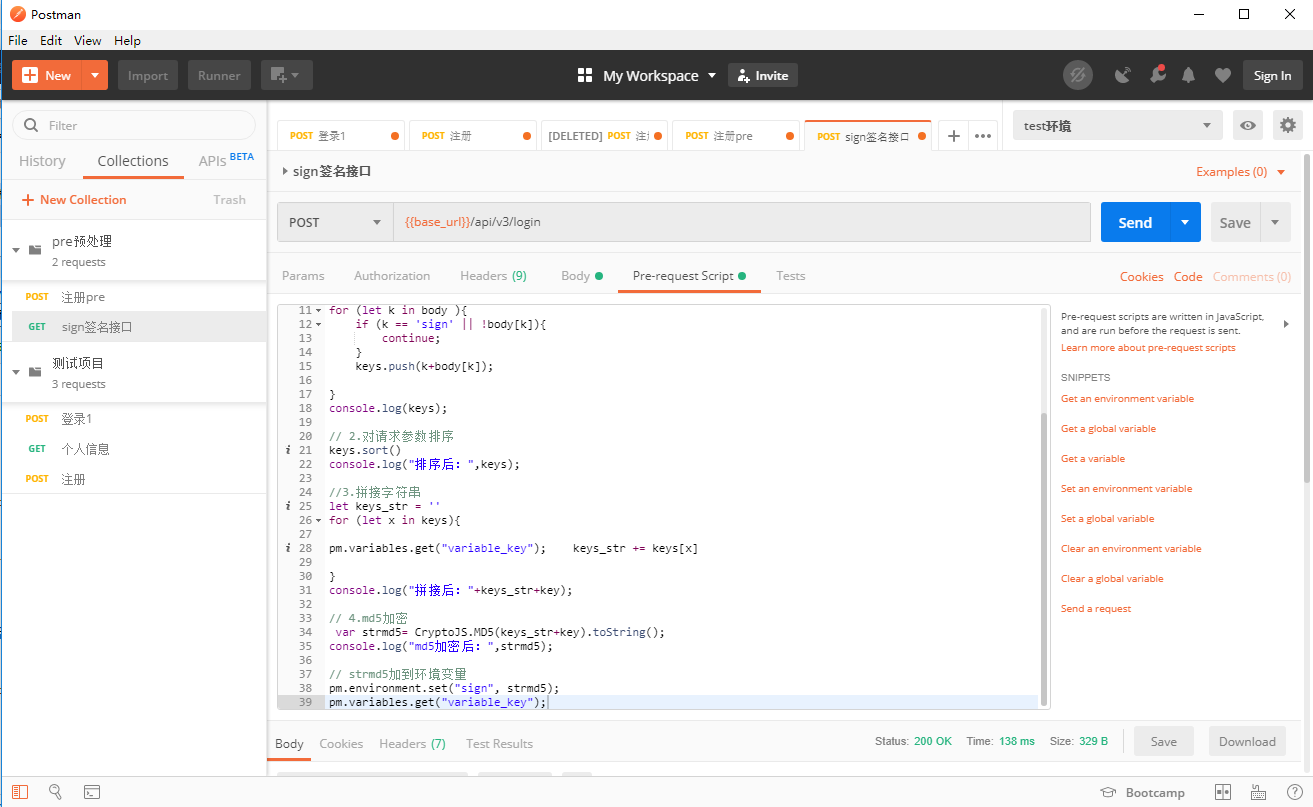
Task: Open the environment quick look eye icon
Action: 1247,126
